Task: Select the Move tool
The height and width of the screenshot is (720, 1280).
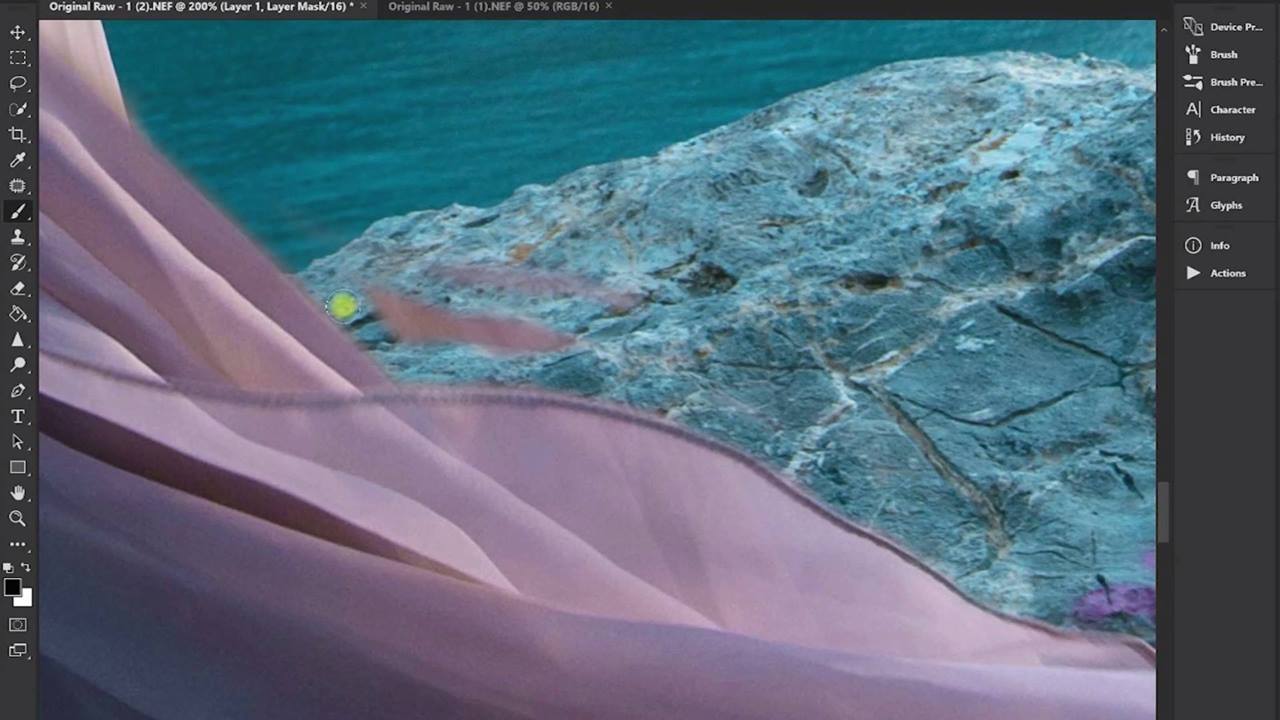Action: coord(18,32)
